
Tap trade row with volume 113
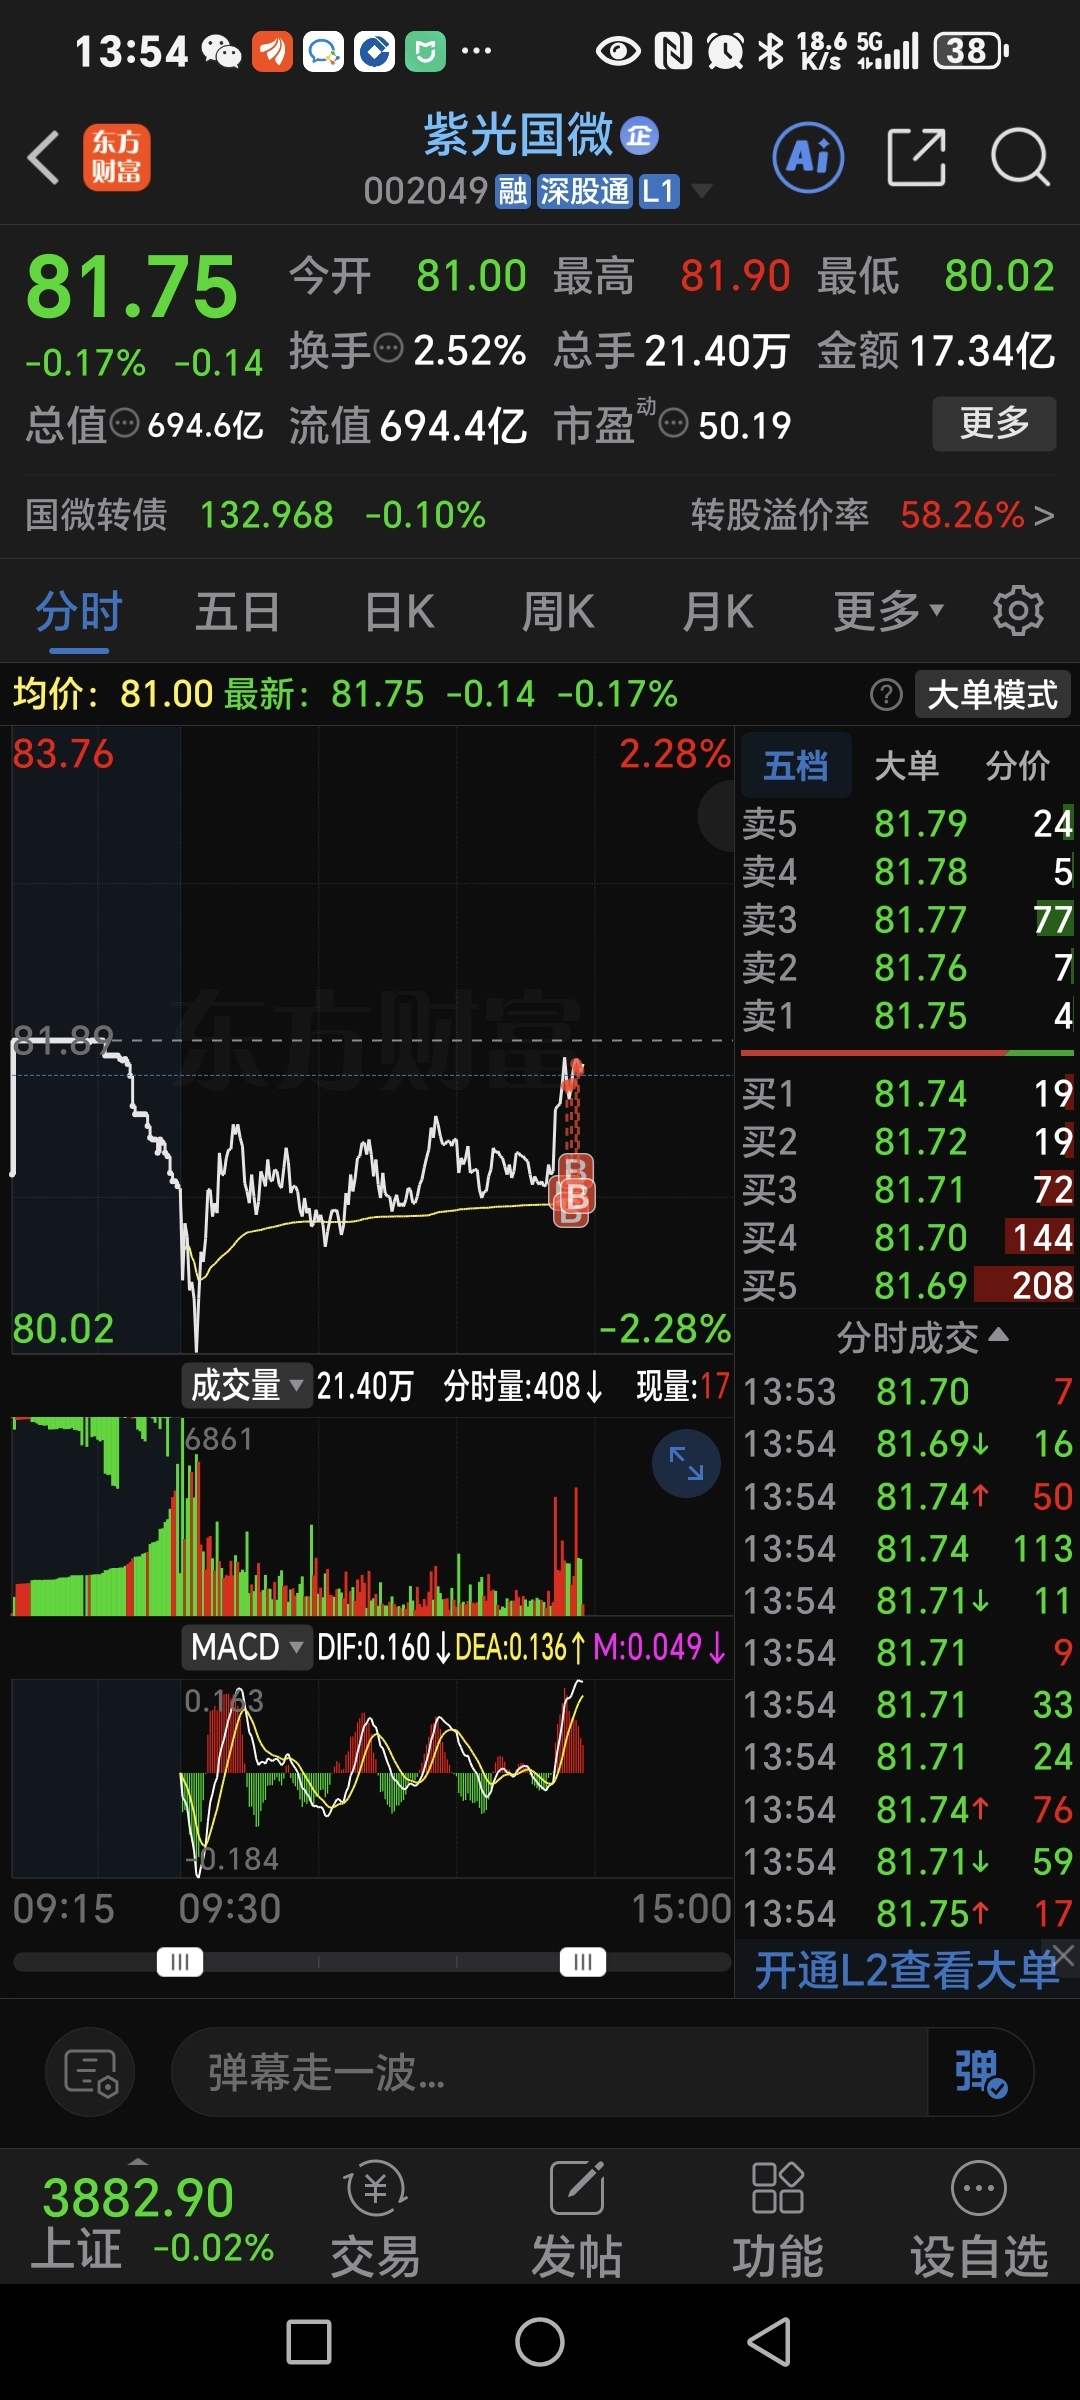point(908,1549)
